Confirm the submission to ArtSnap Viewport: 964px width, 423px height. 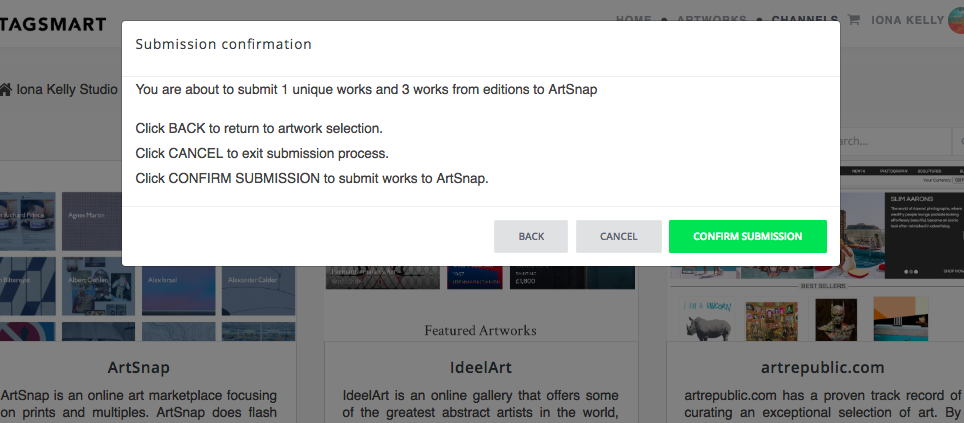[748, 237]
